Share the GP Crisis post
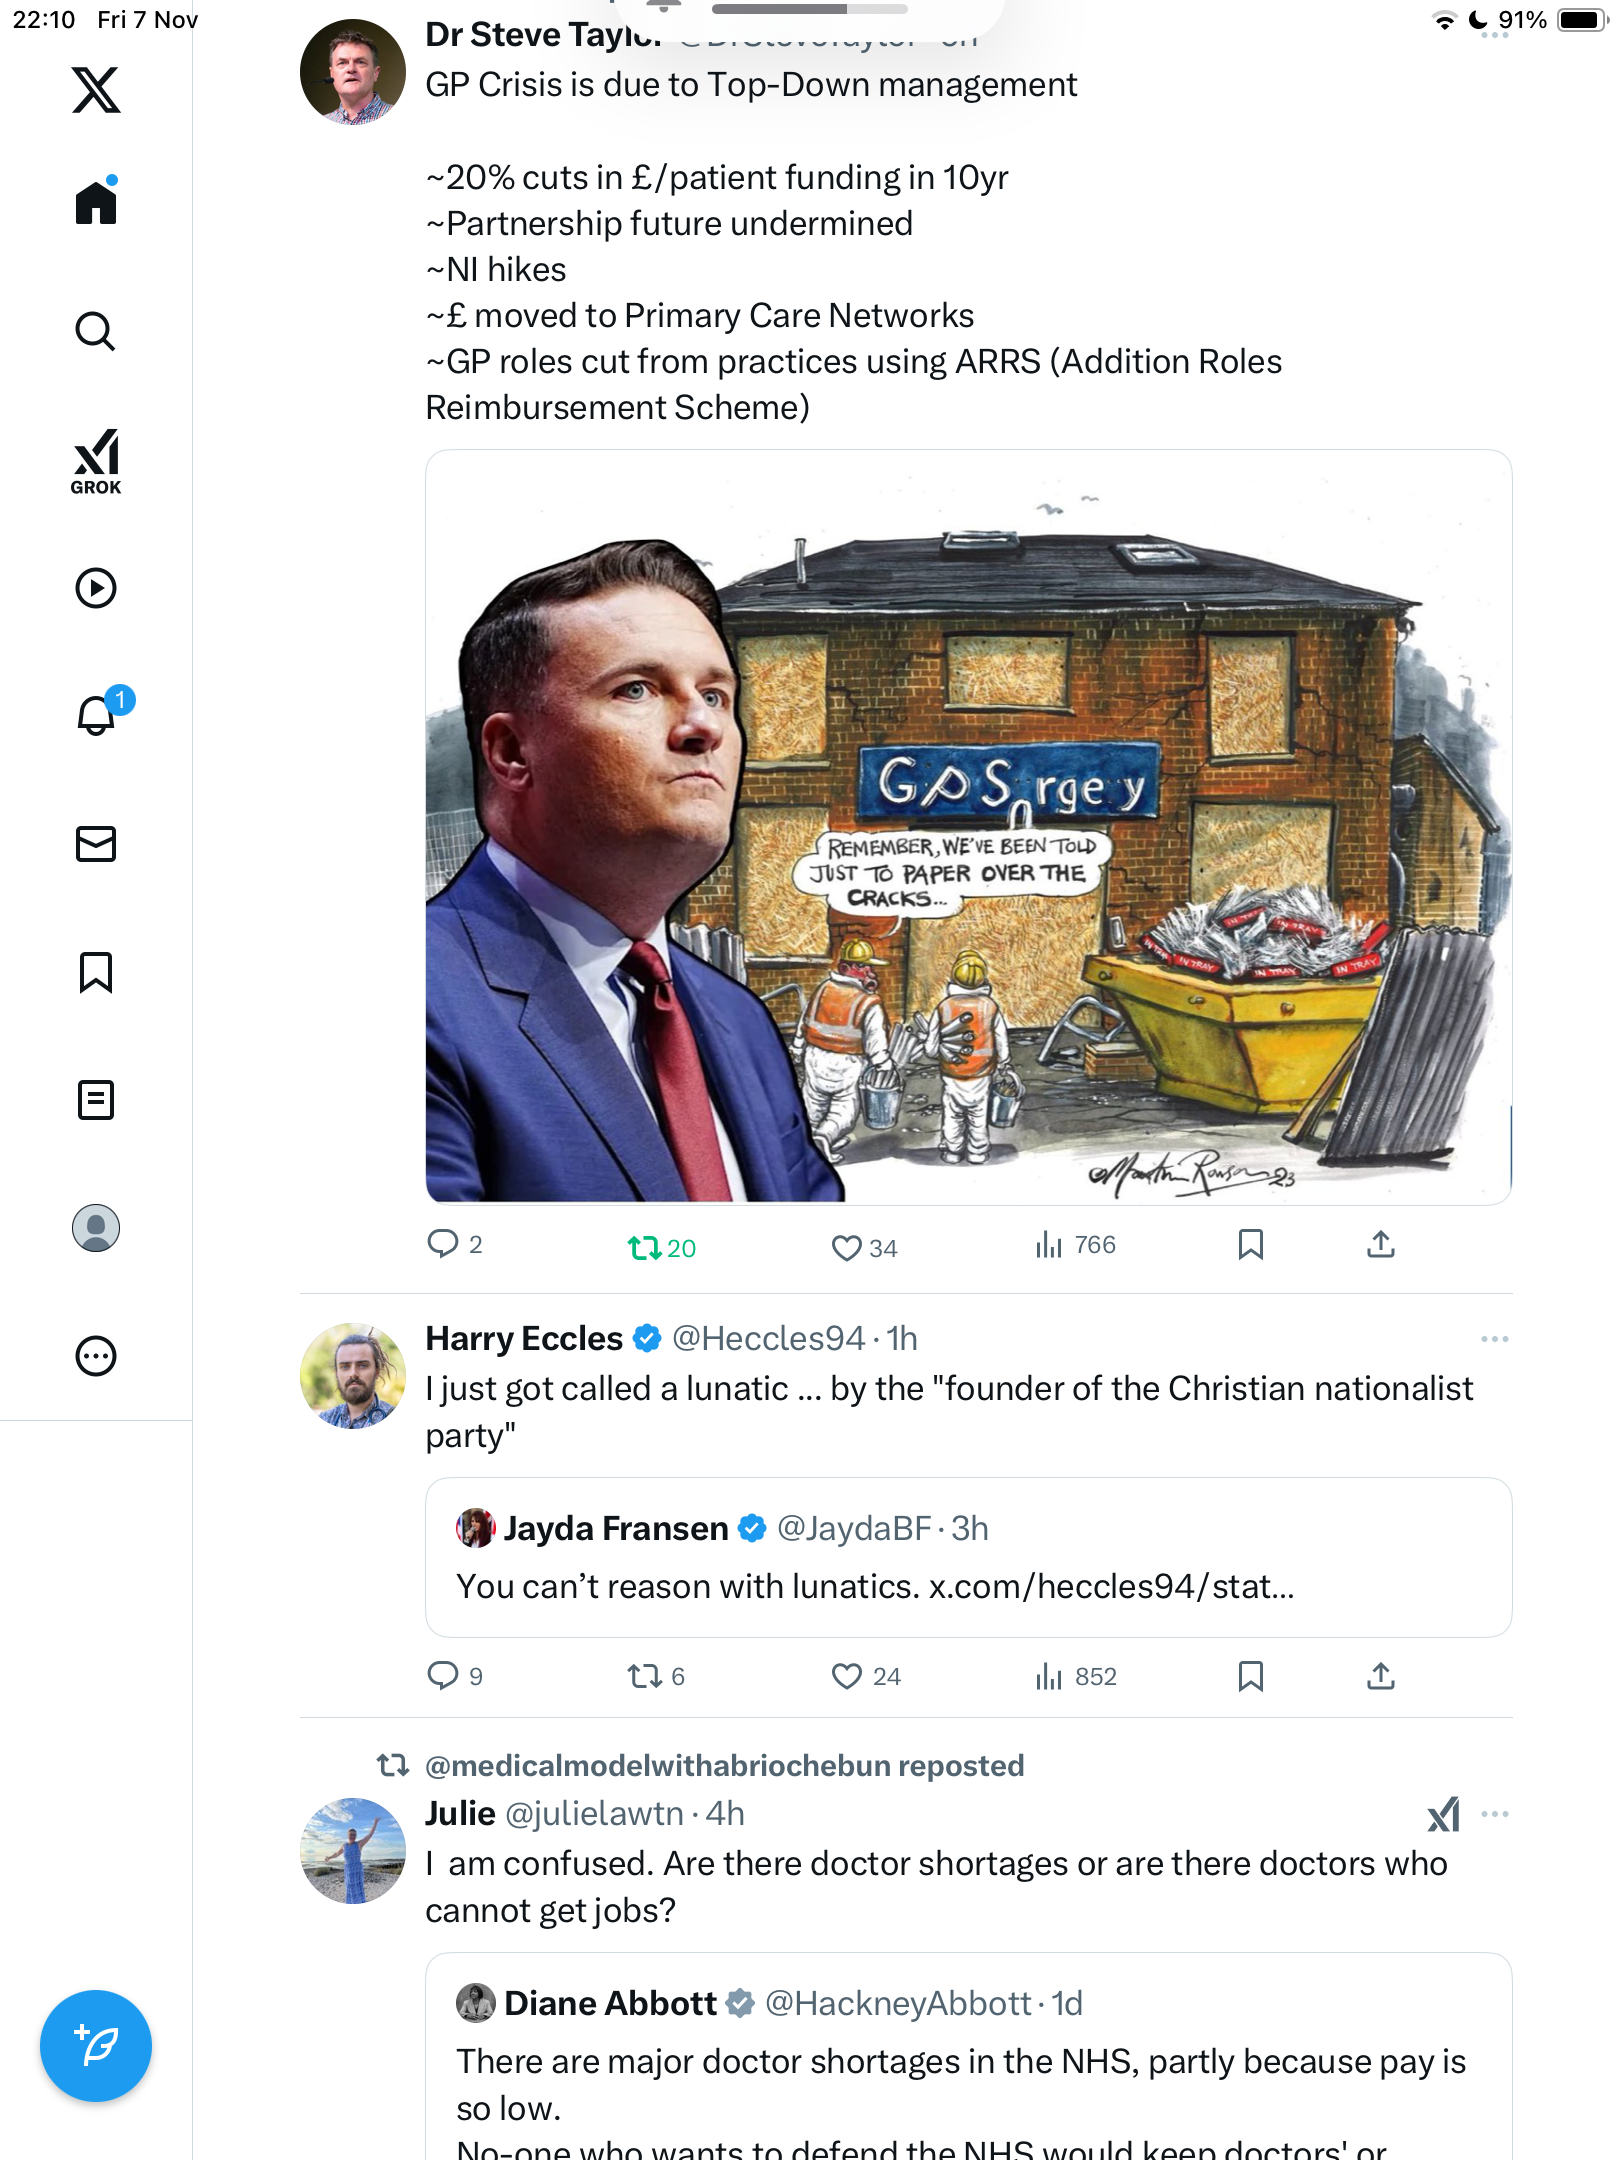This screenshot has width=1620, height=2160. [x=1380, y=1245]
